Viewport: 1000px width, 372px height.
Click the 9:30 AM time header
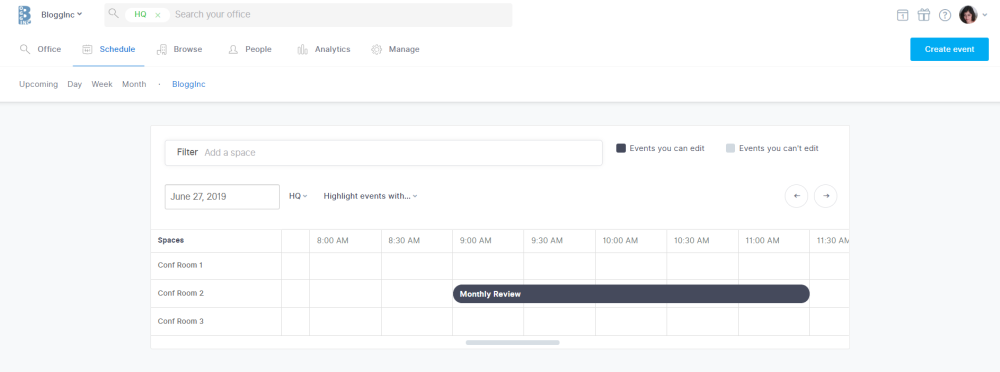[x=547, y=241]
